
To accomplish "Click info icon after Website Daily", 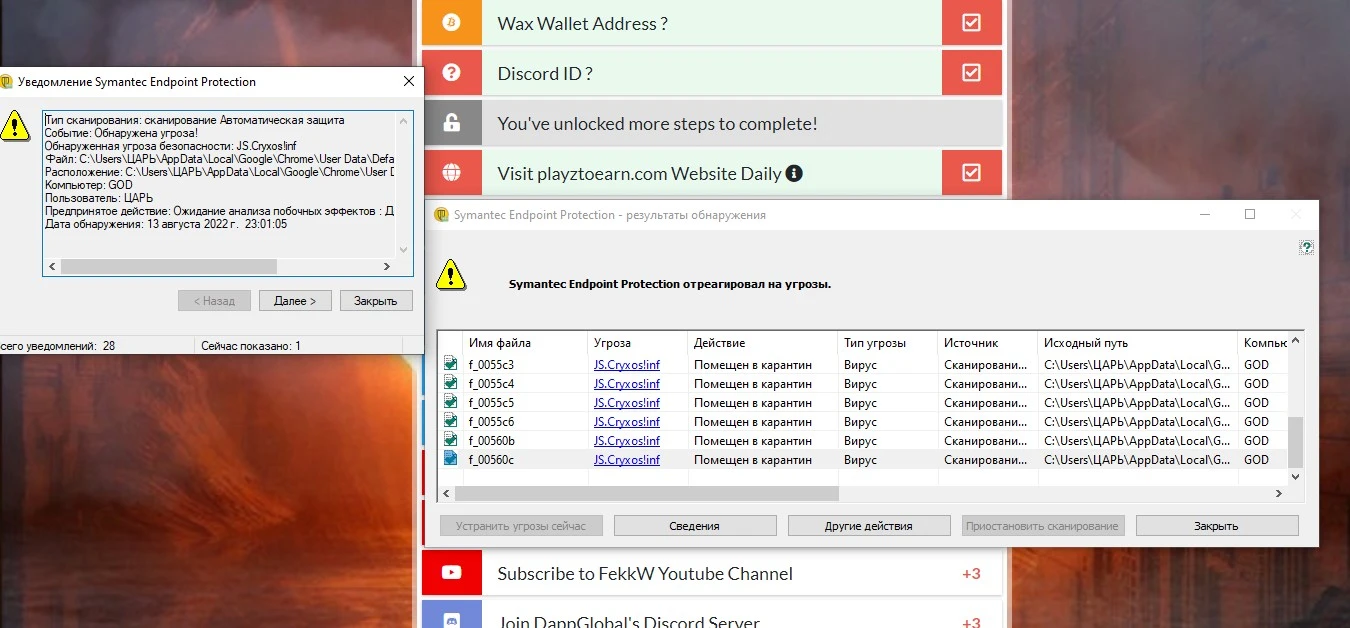I will (794, 173).
